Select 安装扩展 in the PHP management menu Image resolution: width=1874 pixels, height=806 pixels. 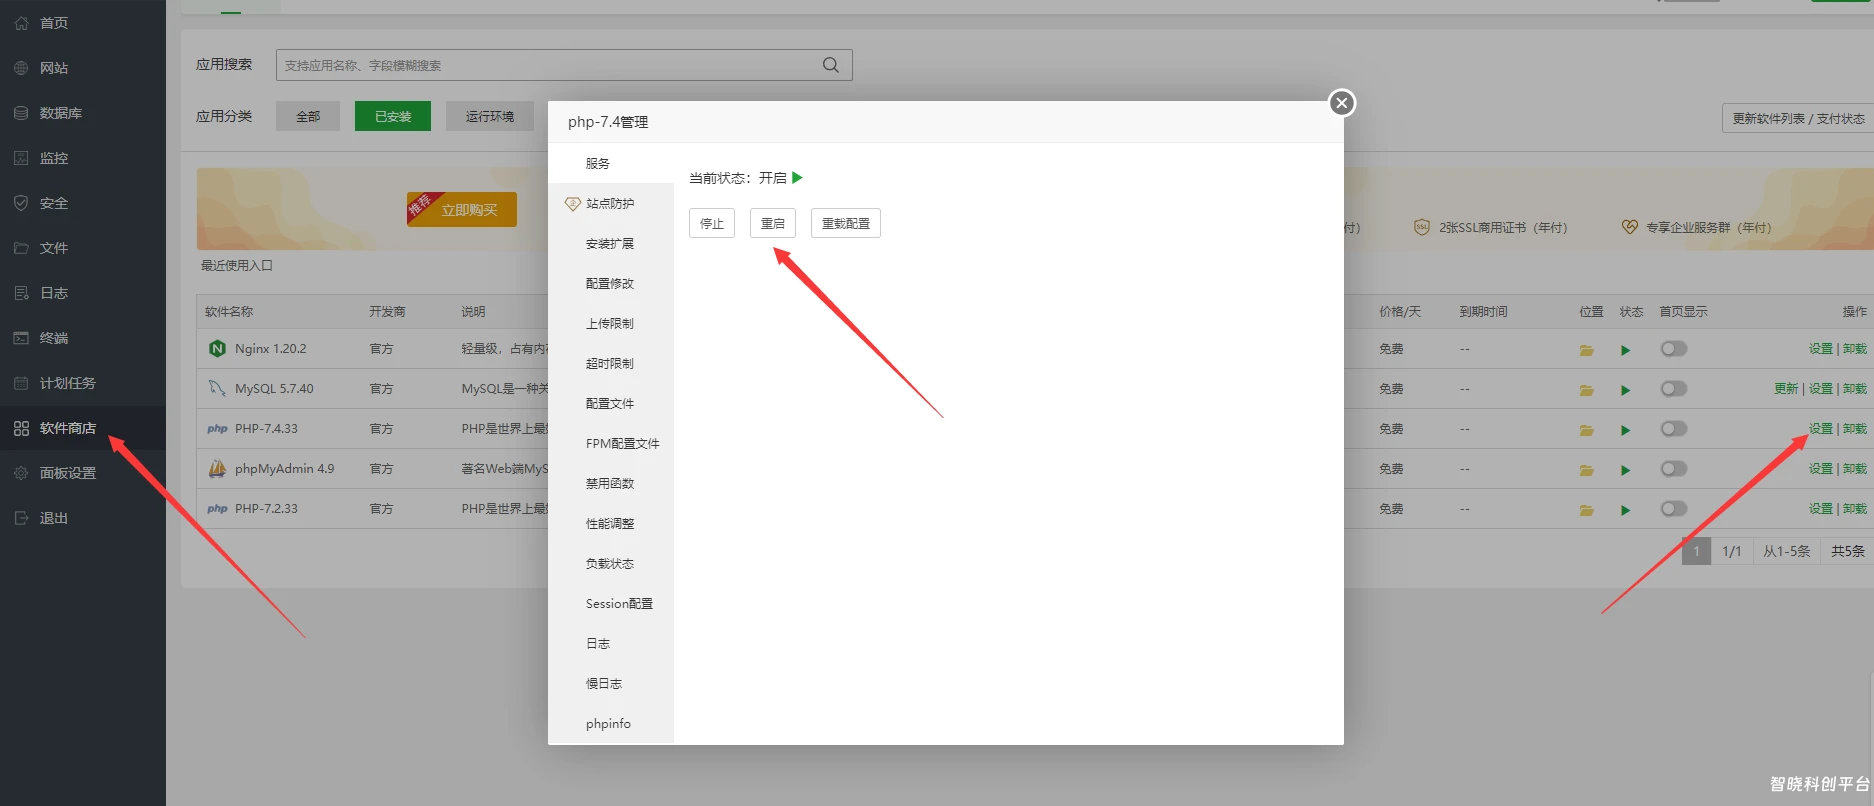[x=609, y=244]
